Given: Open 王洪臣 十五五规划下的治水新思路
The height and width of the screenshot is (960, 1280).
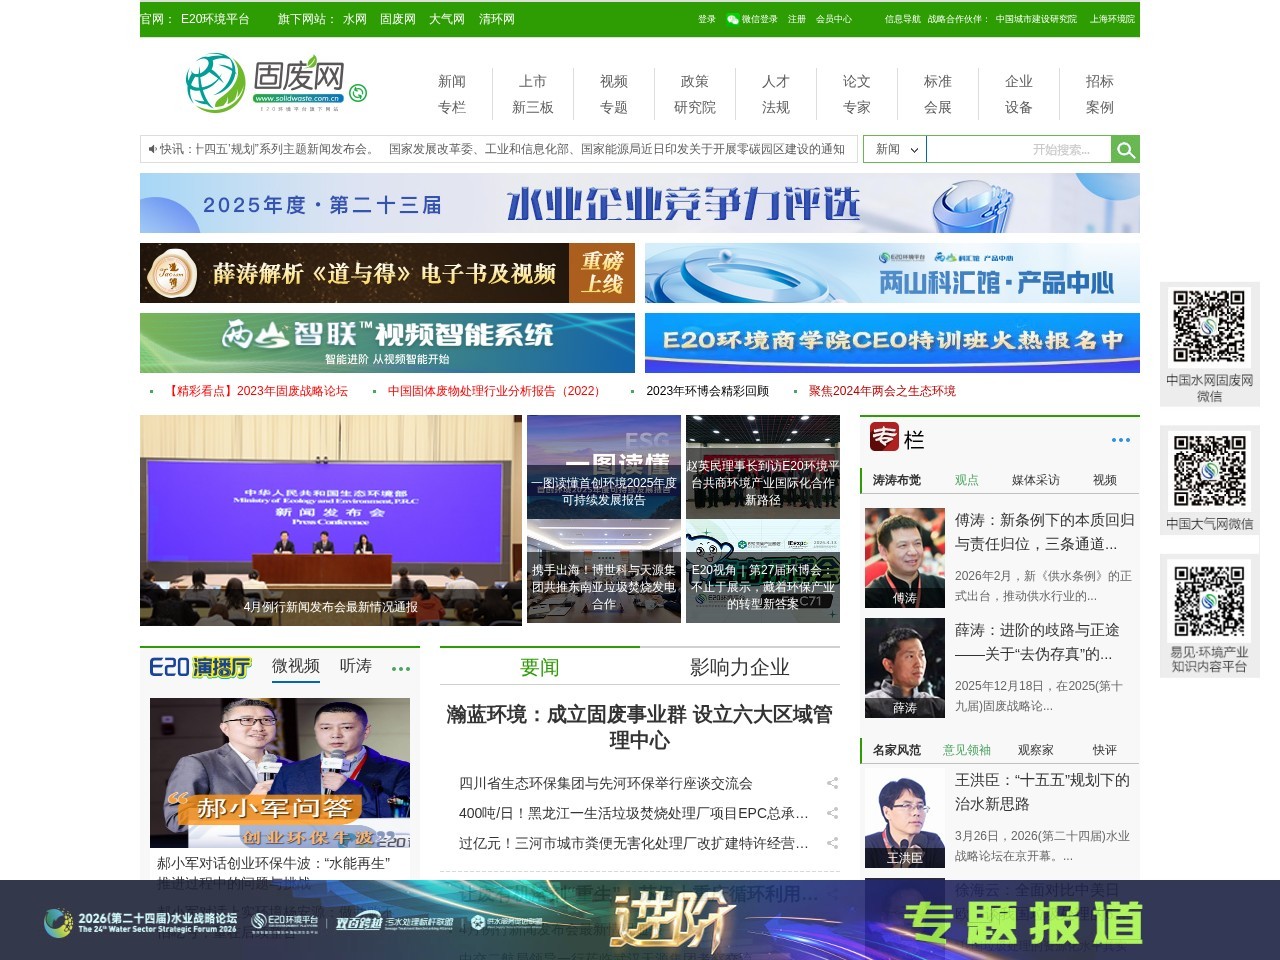Looking at the screenshot, I should [x=1043, y=792].
